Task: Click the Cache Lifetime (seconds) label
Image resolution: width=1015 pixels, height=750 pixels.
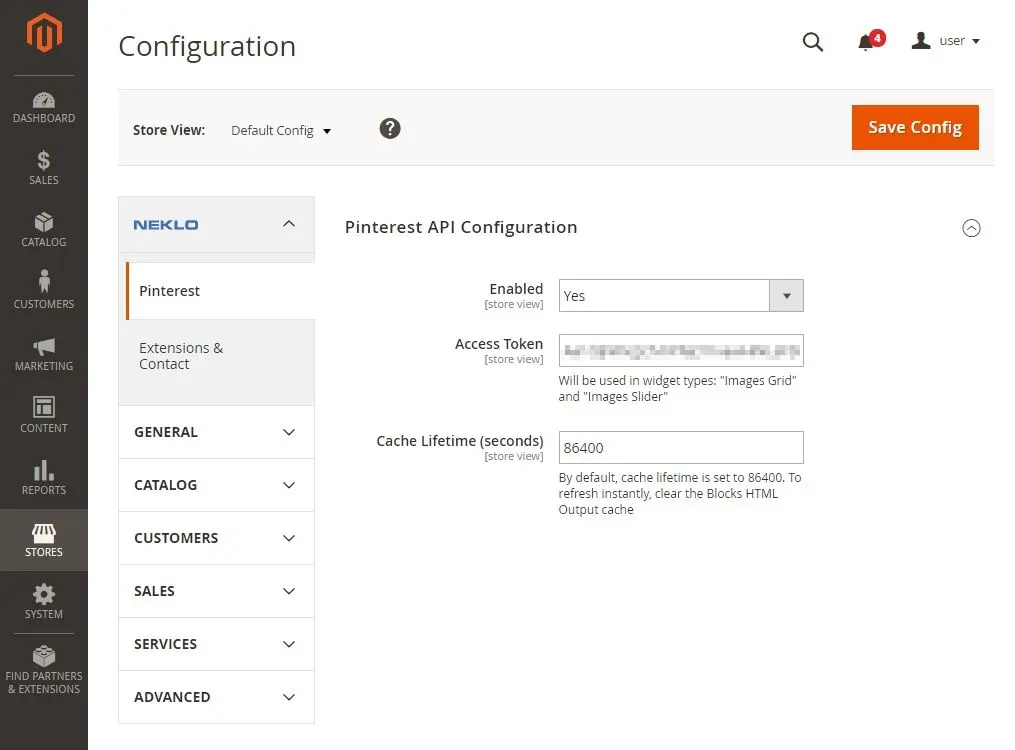Action: [x=460, y=441]
